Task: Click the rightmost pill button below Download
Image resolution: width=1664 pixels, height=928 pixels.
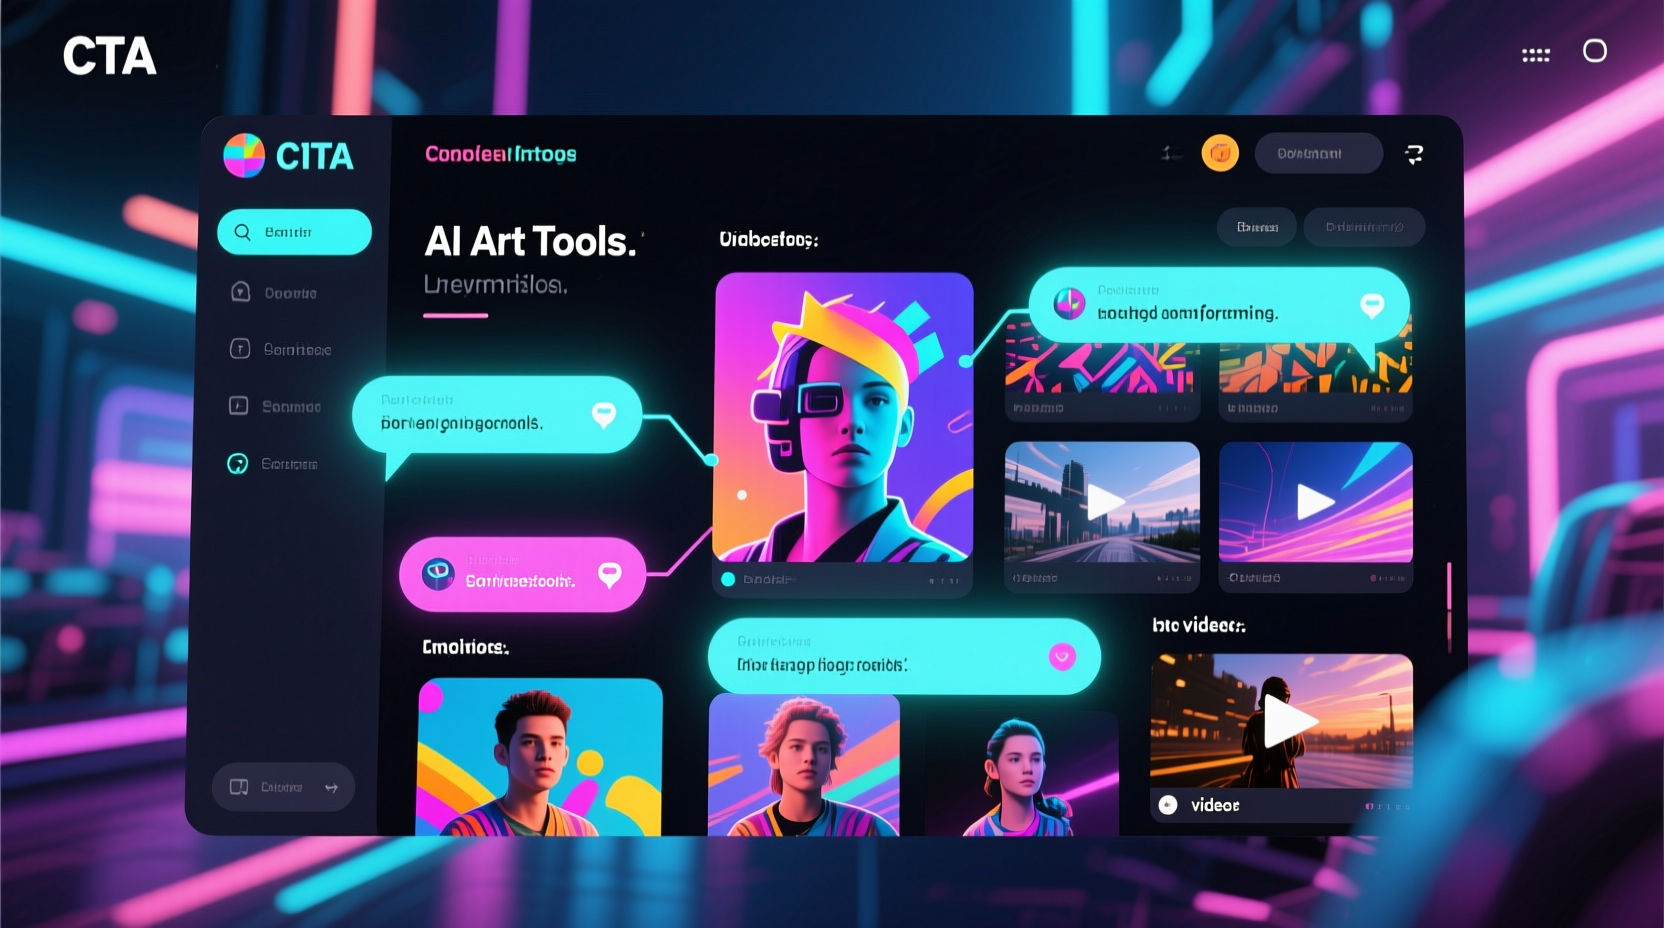Action: [1364, 227]
